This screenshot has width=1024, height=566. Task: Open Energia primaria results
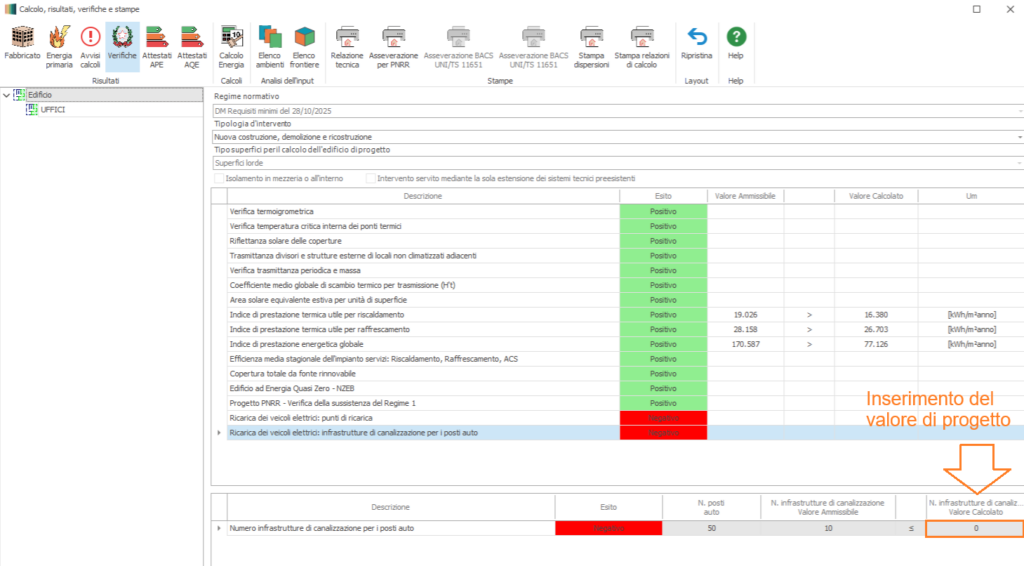pos(59,46)
